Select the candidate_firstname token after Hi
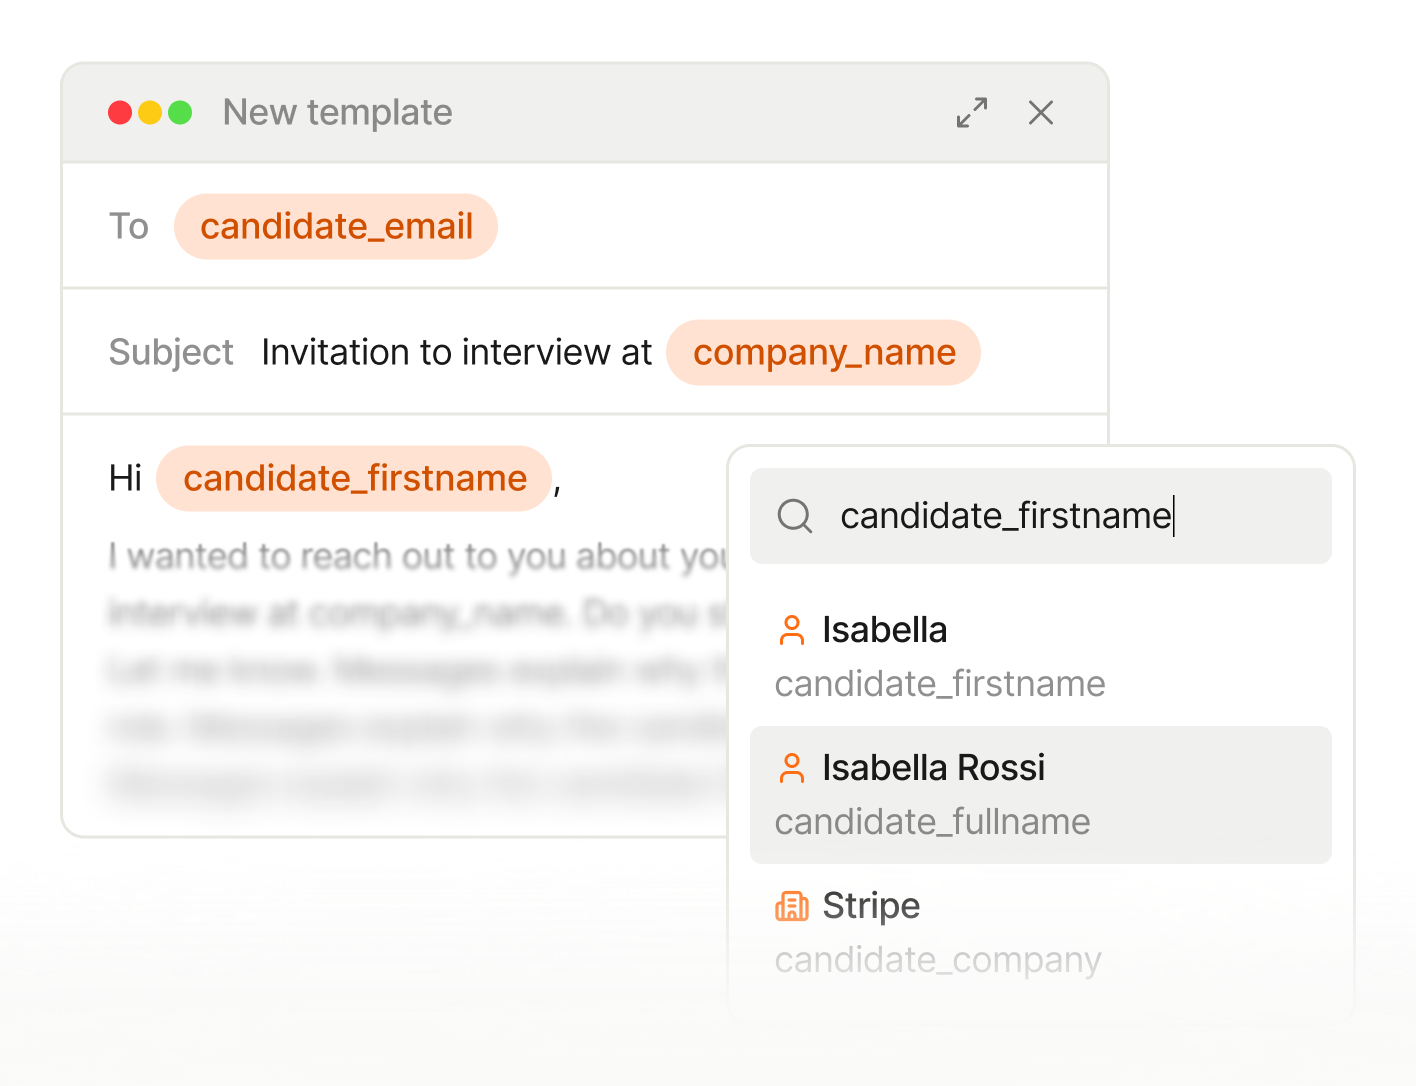Screen dimensions: 1416x1086 (x=354, y=478)
